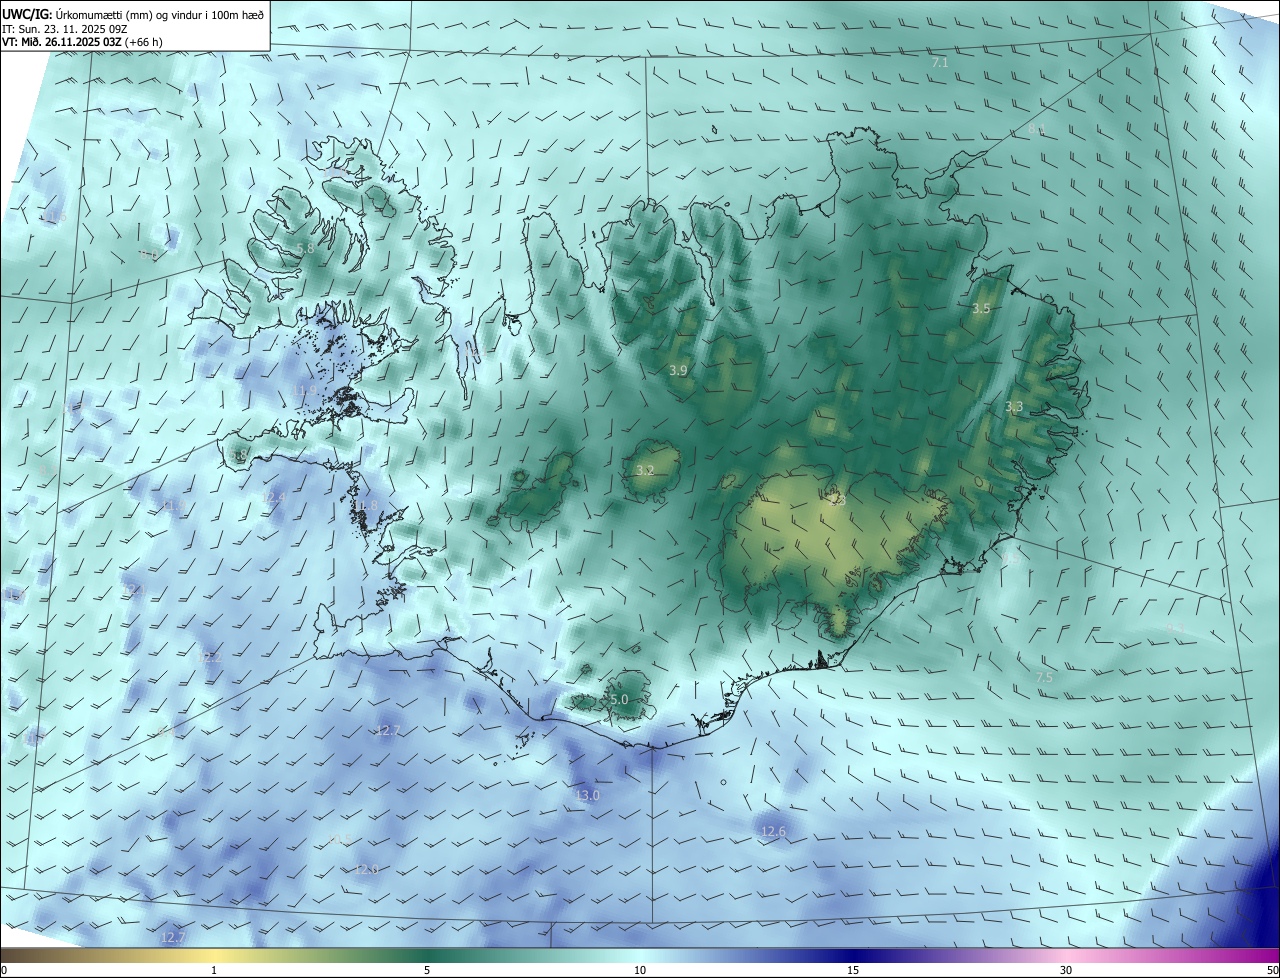Click the 'UWC/IG:' map title text
The height and width of the screenshot is (978, 1280).
tap(27, 13)
